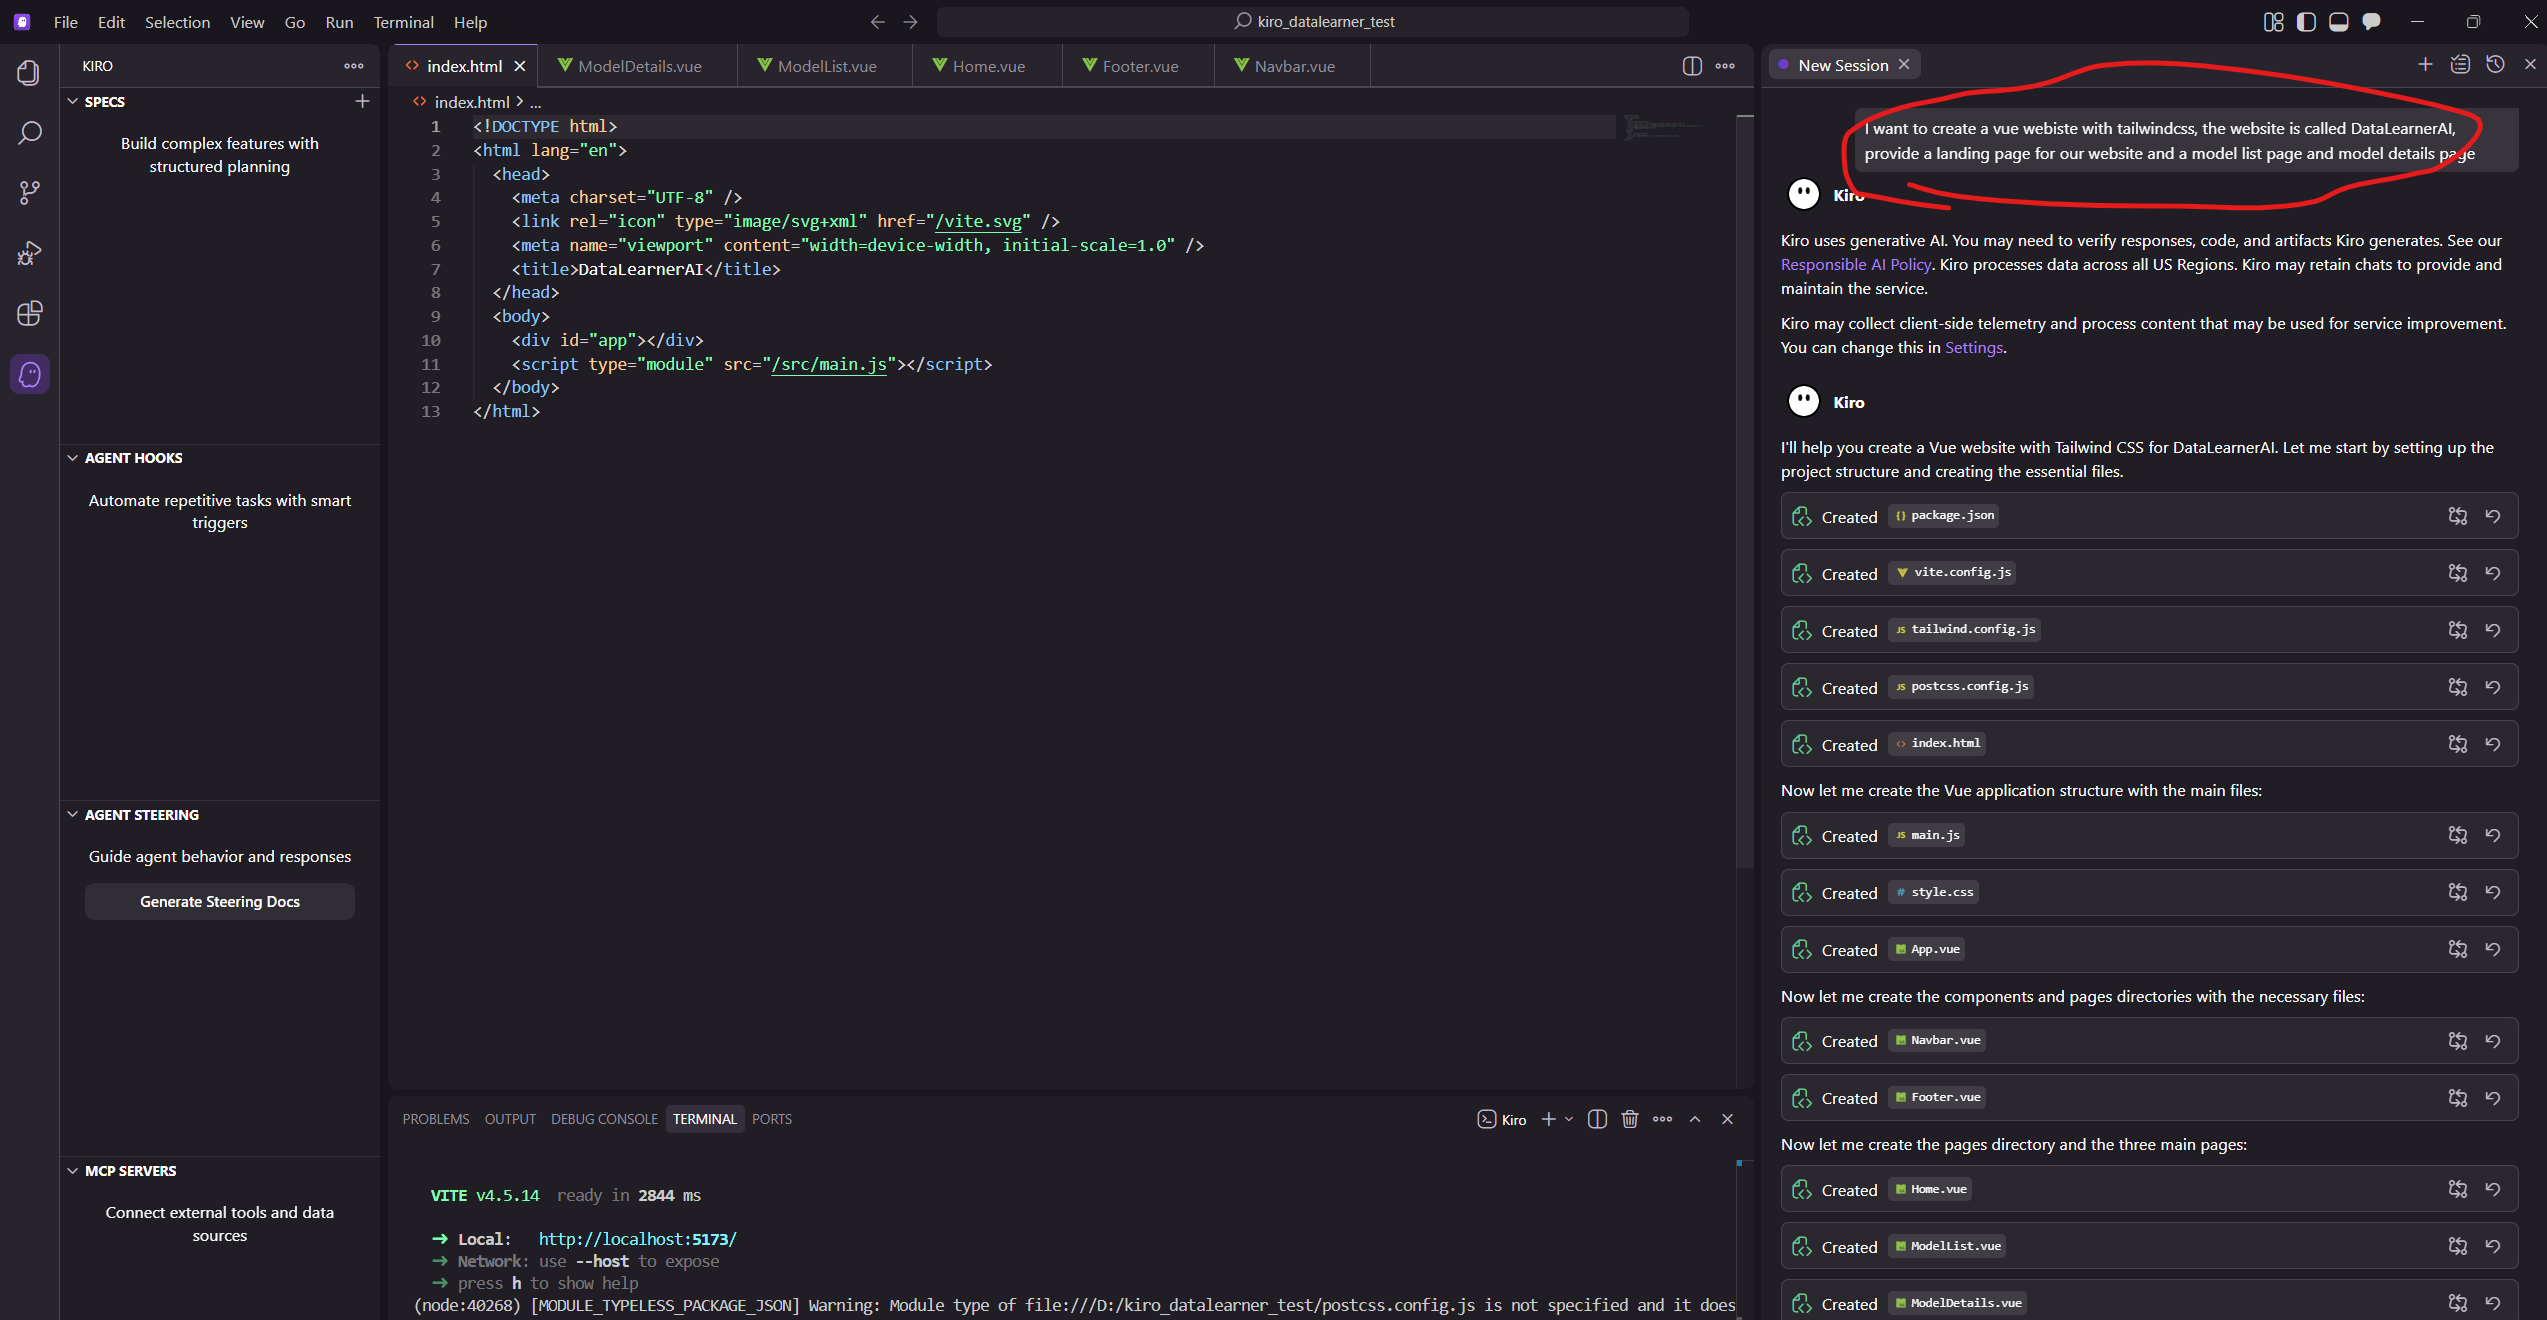Viewport: 2547px width, 1320px height.
Task: Close the New Session chat tab
Action: [x=1904, y=64]
